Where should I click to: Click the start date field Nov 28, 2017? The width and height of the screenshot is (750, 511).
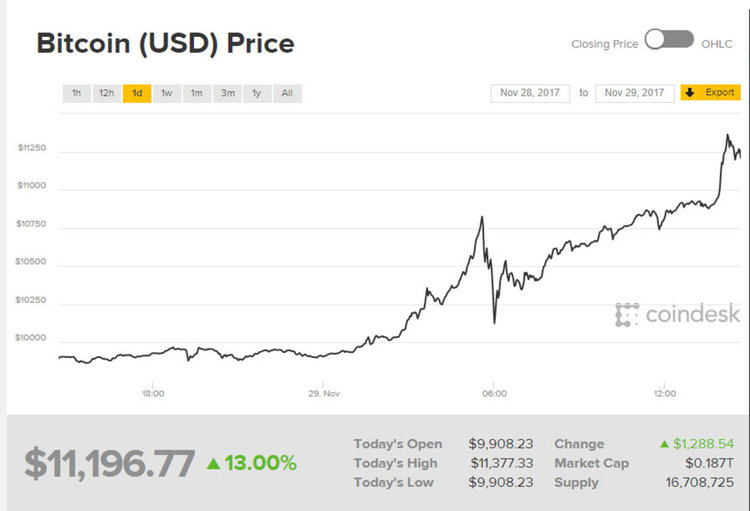(x=531, y=93)
